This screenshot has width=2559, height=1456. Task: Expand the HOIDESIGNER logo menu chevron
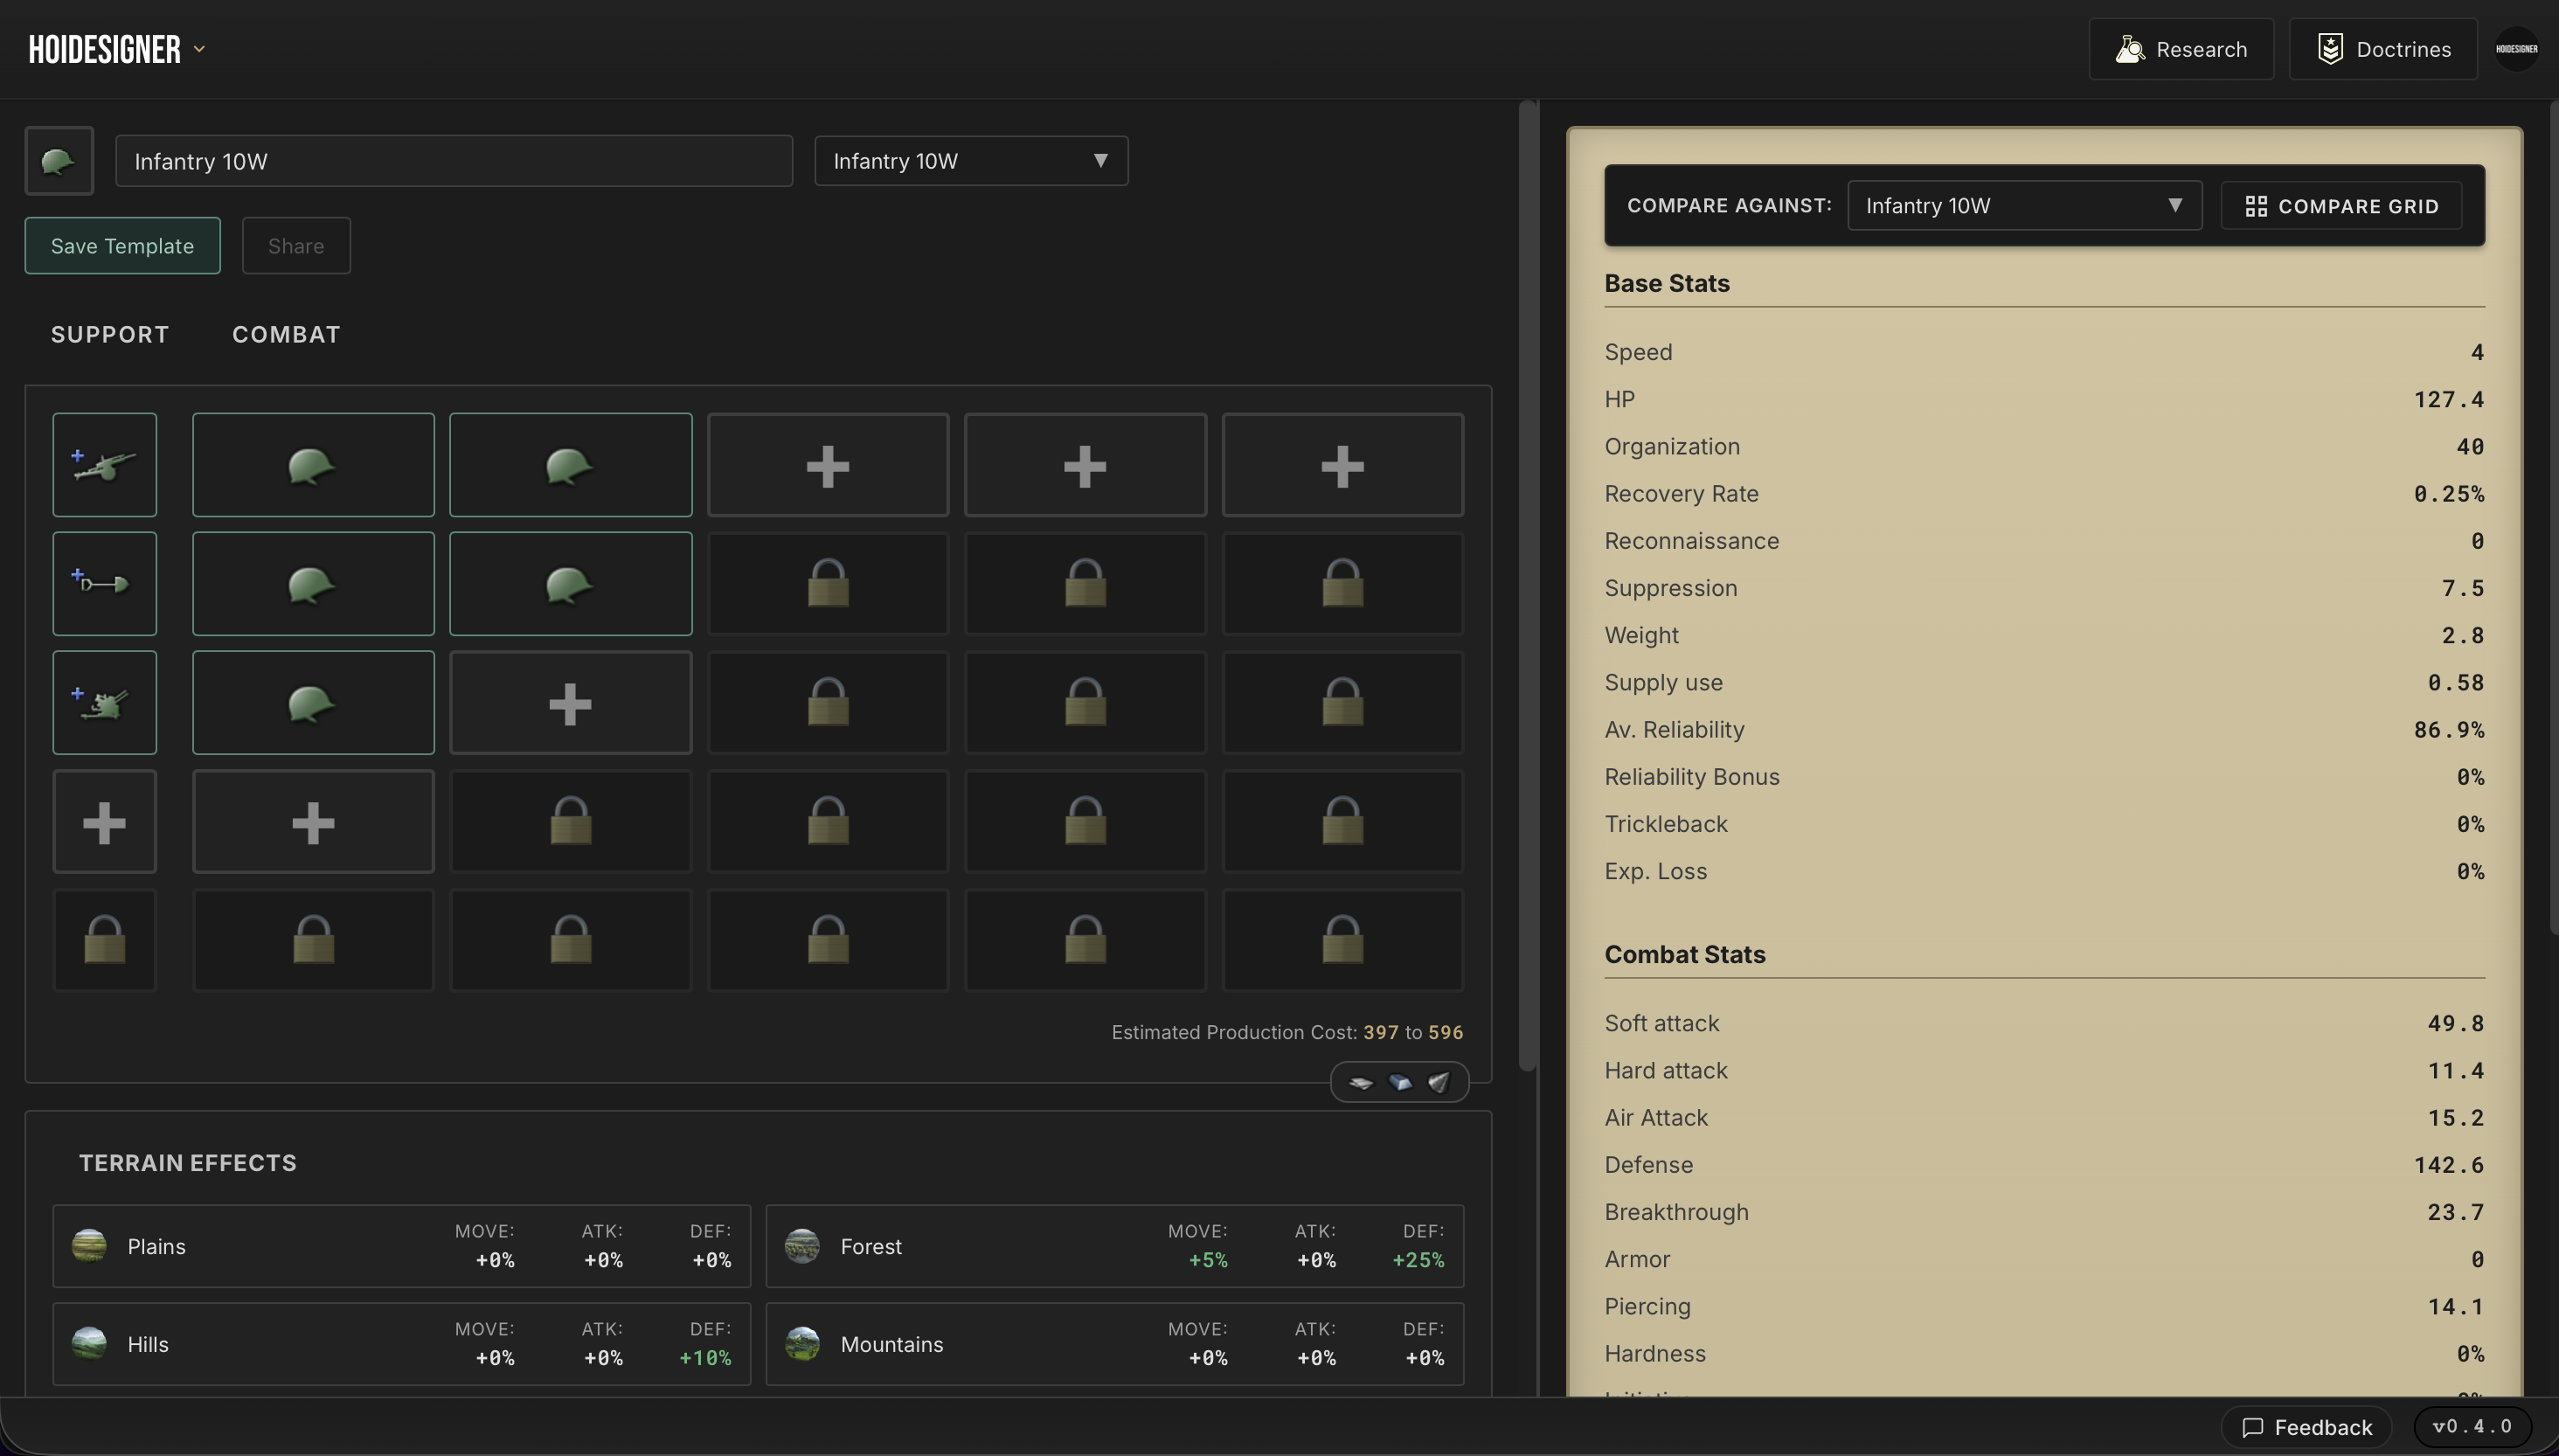(199, 49)
